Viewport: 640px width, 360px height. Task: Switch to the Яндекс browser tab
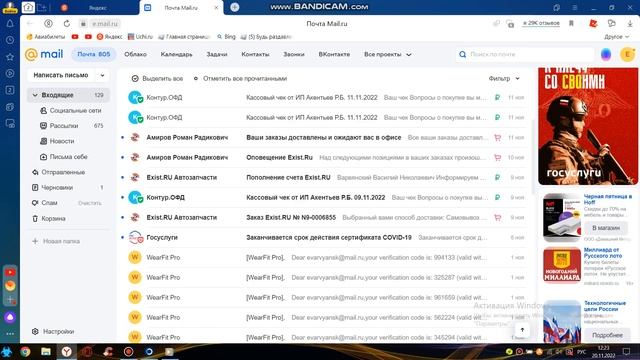point(97,8)
